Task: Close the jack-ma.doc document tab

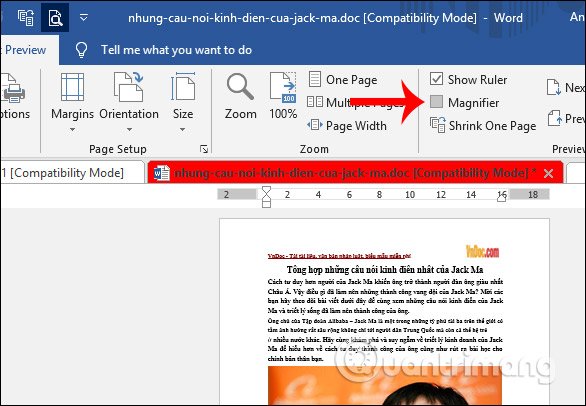Action: pos(548,173)
